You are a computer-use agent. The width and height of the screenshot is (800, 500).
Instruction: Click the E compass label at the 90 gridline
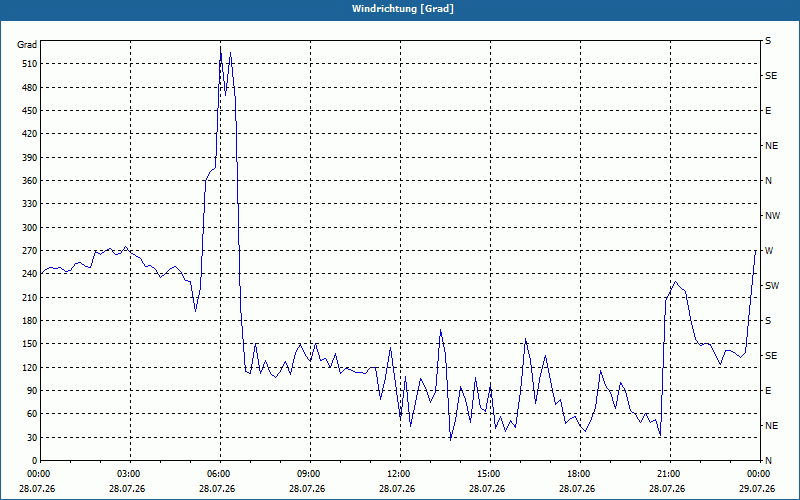768,391
